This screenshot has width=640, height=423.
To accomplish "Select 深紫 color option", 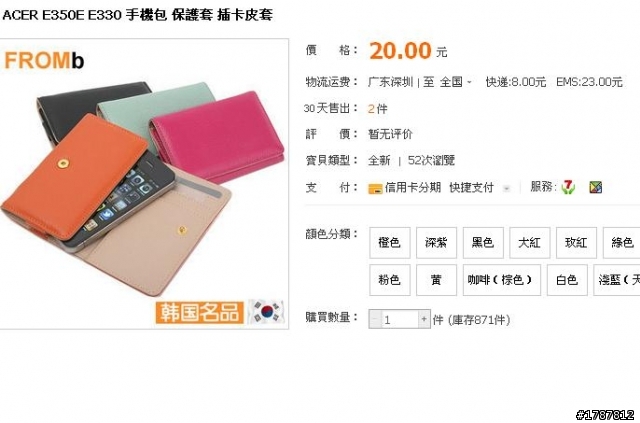I will (436, 243).
